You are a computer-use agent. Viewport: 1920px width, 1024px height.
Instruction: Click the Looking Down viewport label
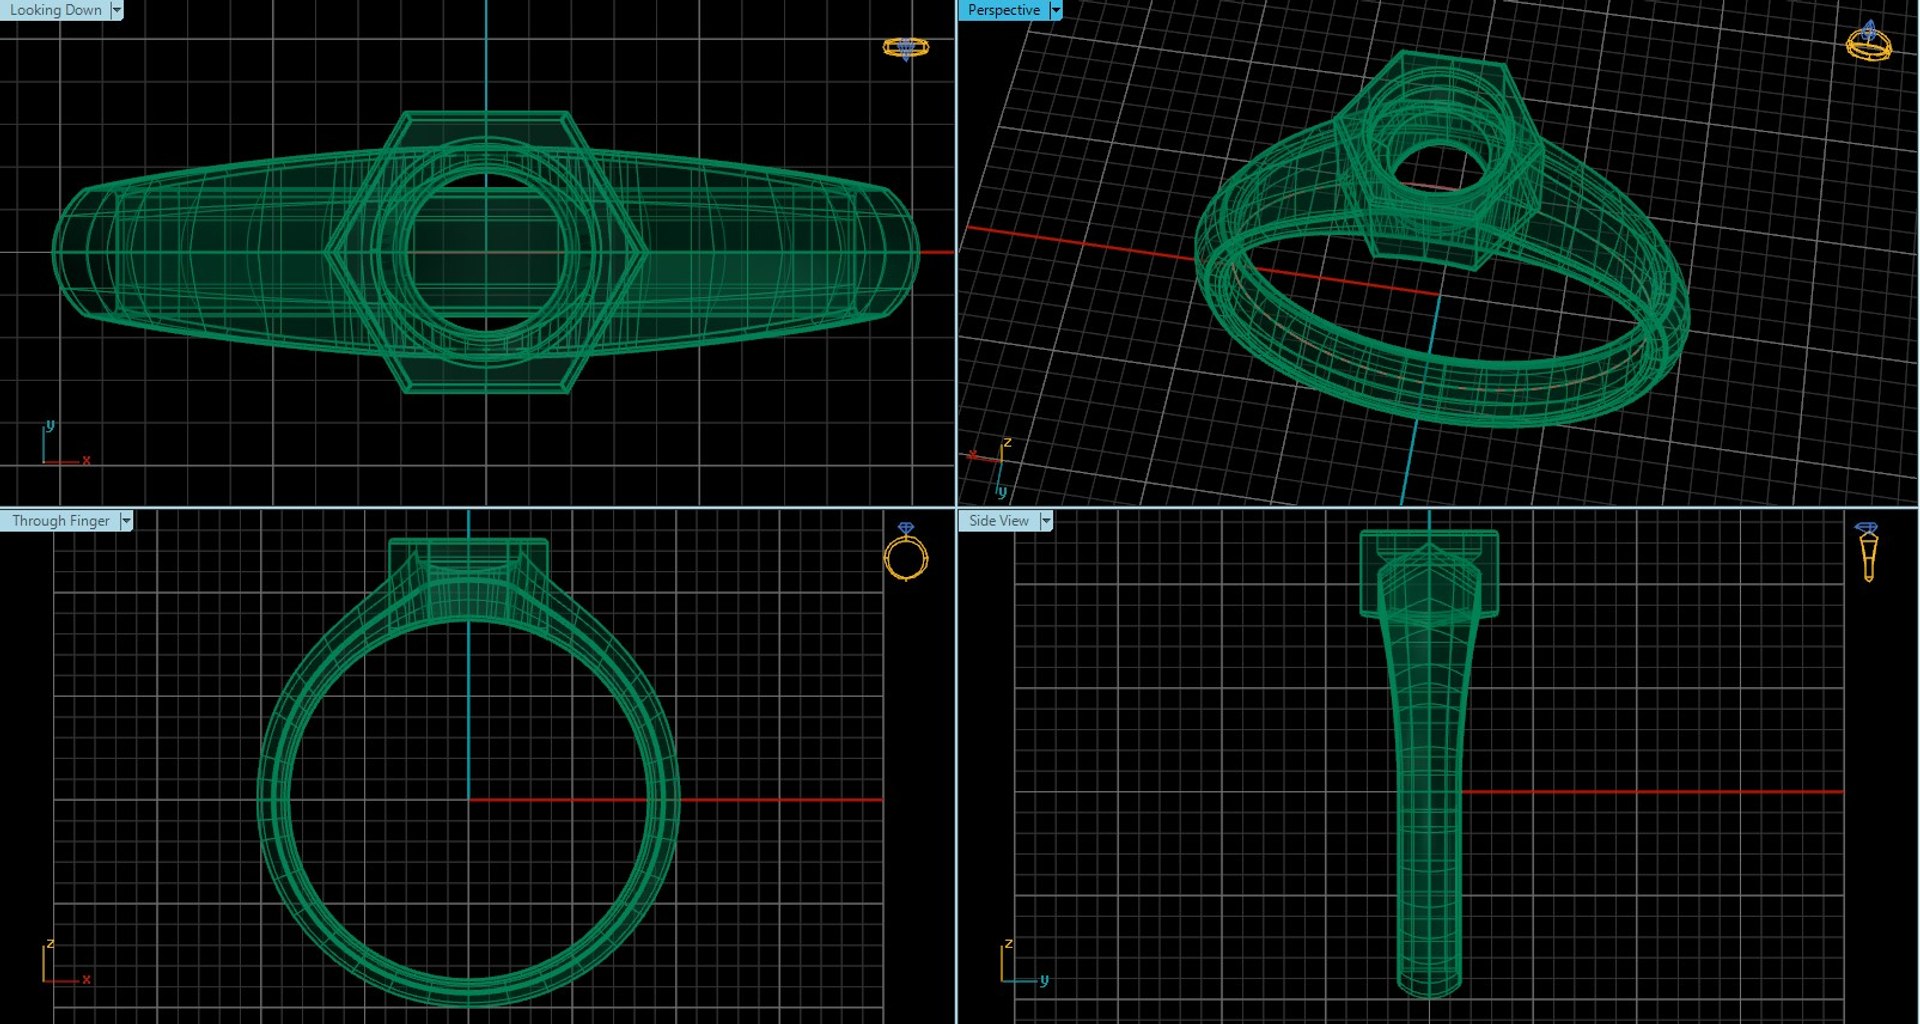click(x=55, y=10)
